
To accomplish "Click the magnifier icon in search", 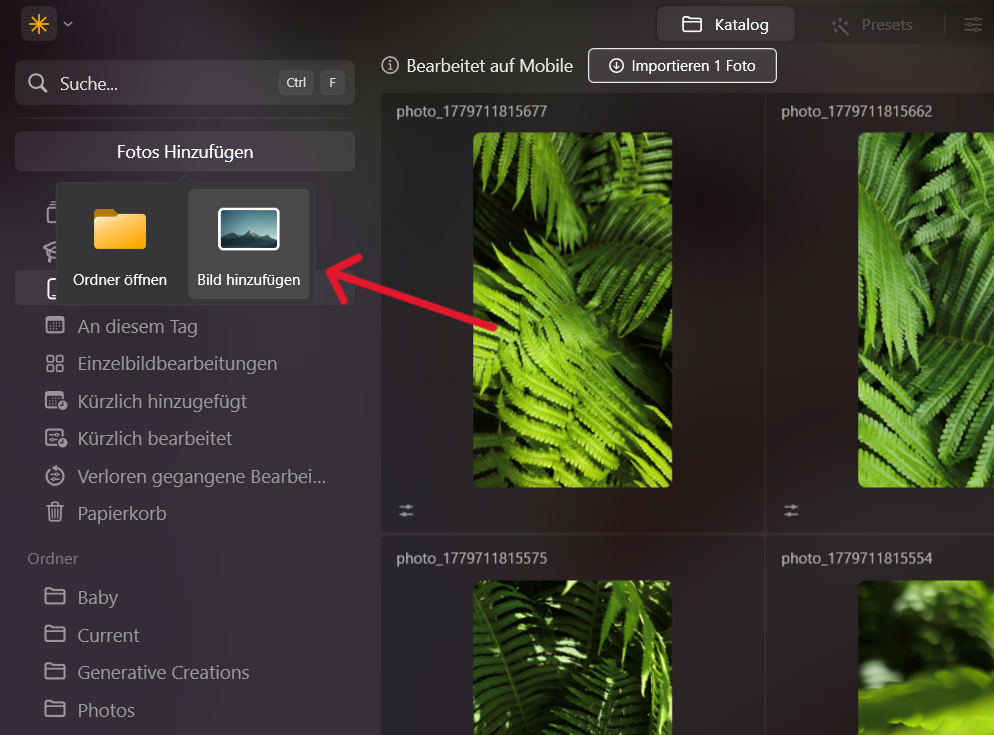I will tap(37, 83).
